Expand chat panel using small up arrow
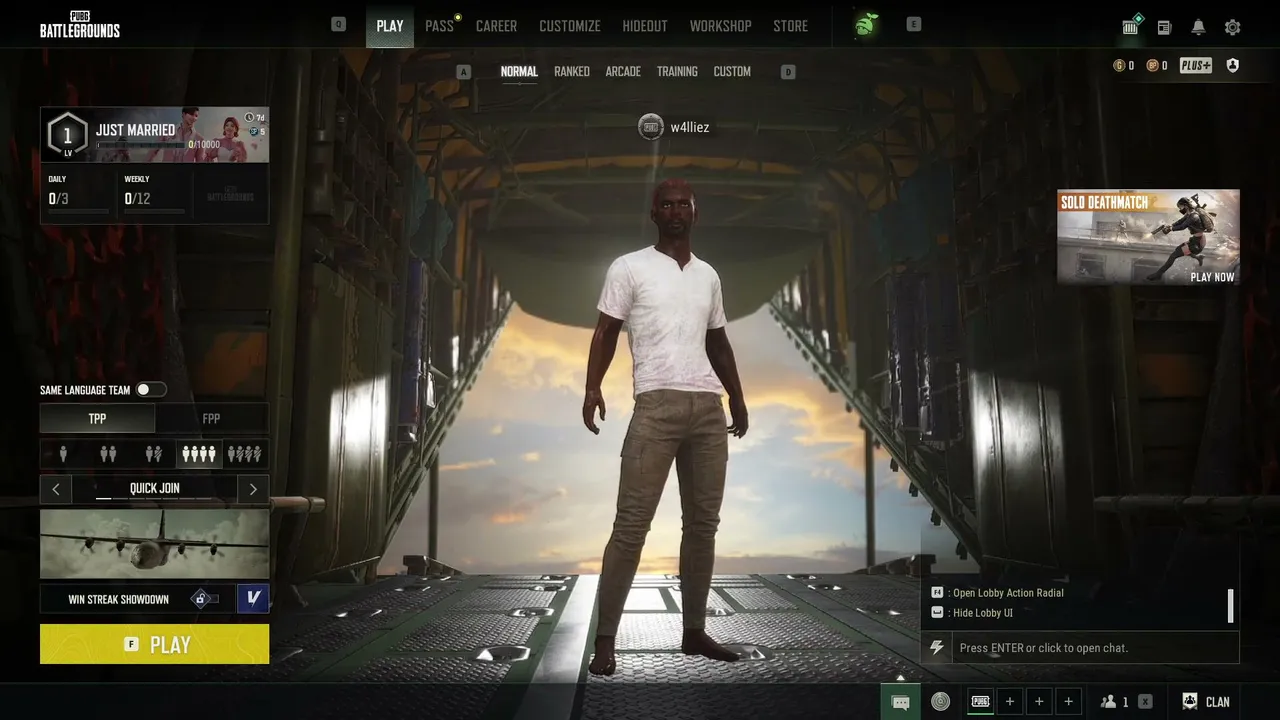This screenshot has width=1280, height=720. click(900, 678)
